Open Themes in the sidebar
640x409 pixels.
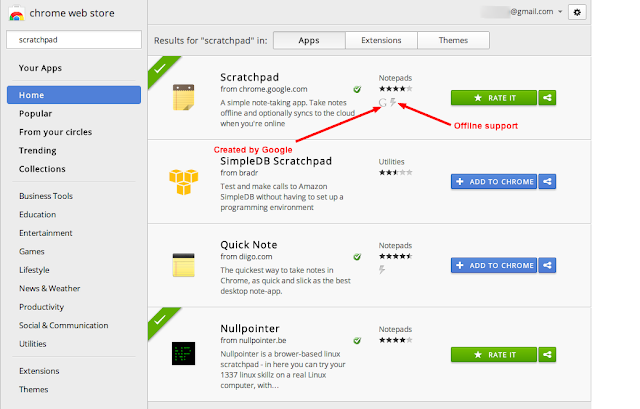[33, 389]
